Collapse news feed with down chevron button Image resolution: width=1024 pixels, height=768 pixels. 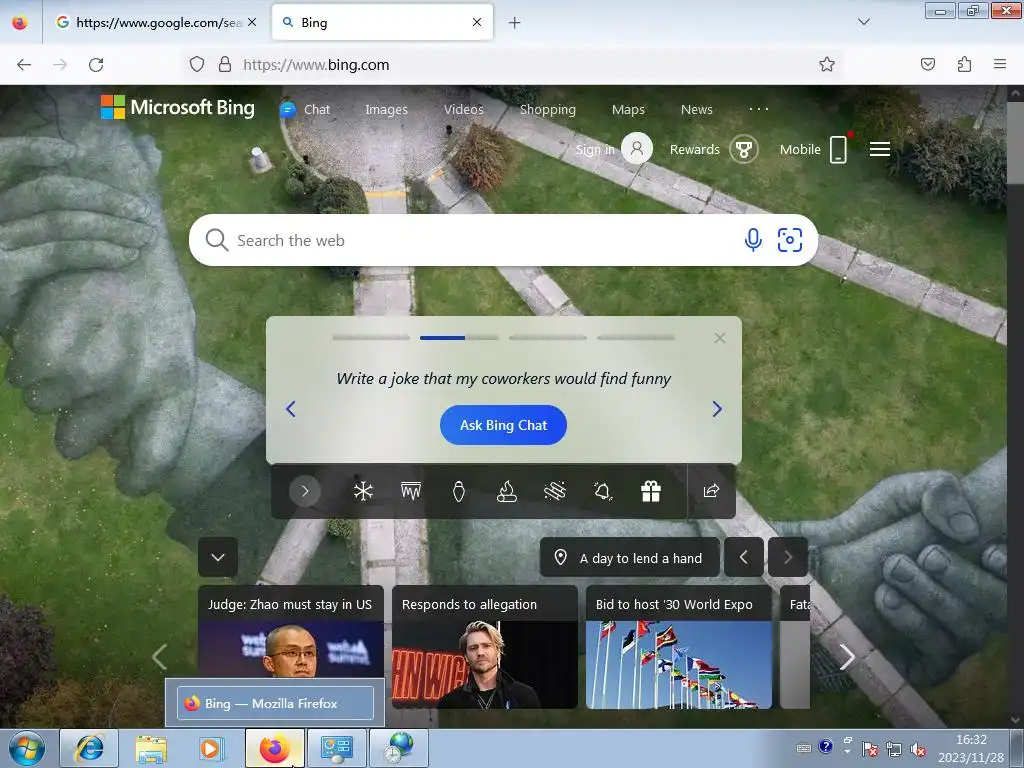click(x=218, y=557)
